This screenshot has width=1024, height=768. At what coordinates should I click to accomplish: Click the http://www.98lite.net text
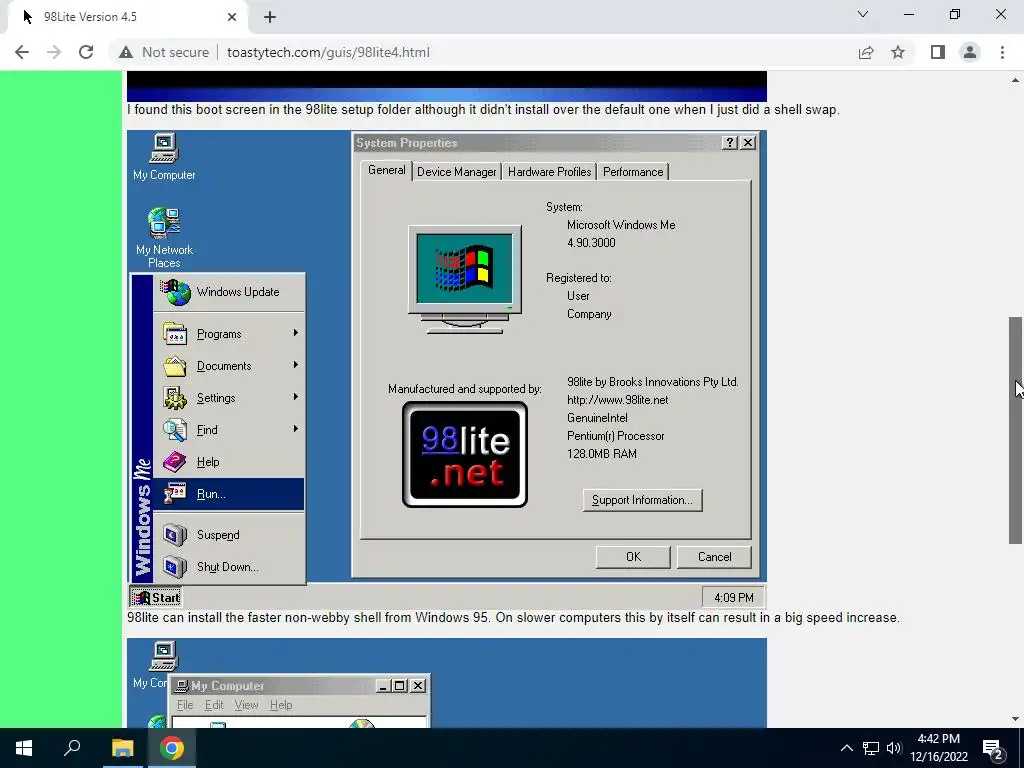point(617,400)
